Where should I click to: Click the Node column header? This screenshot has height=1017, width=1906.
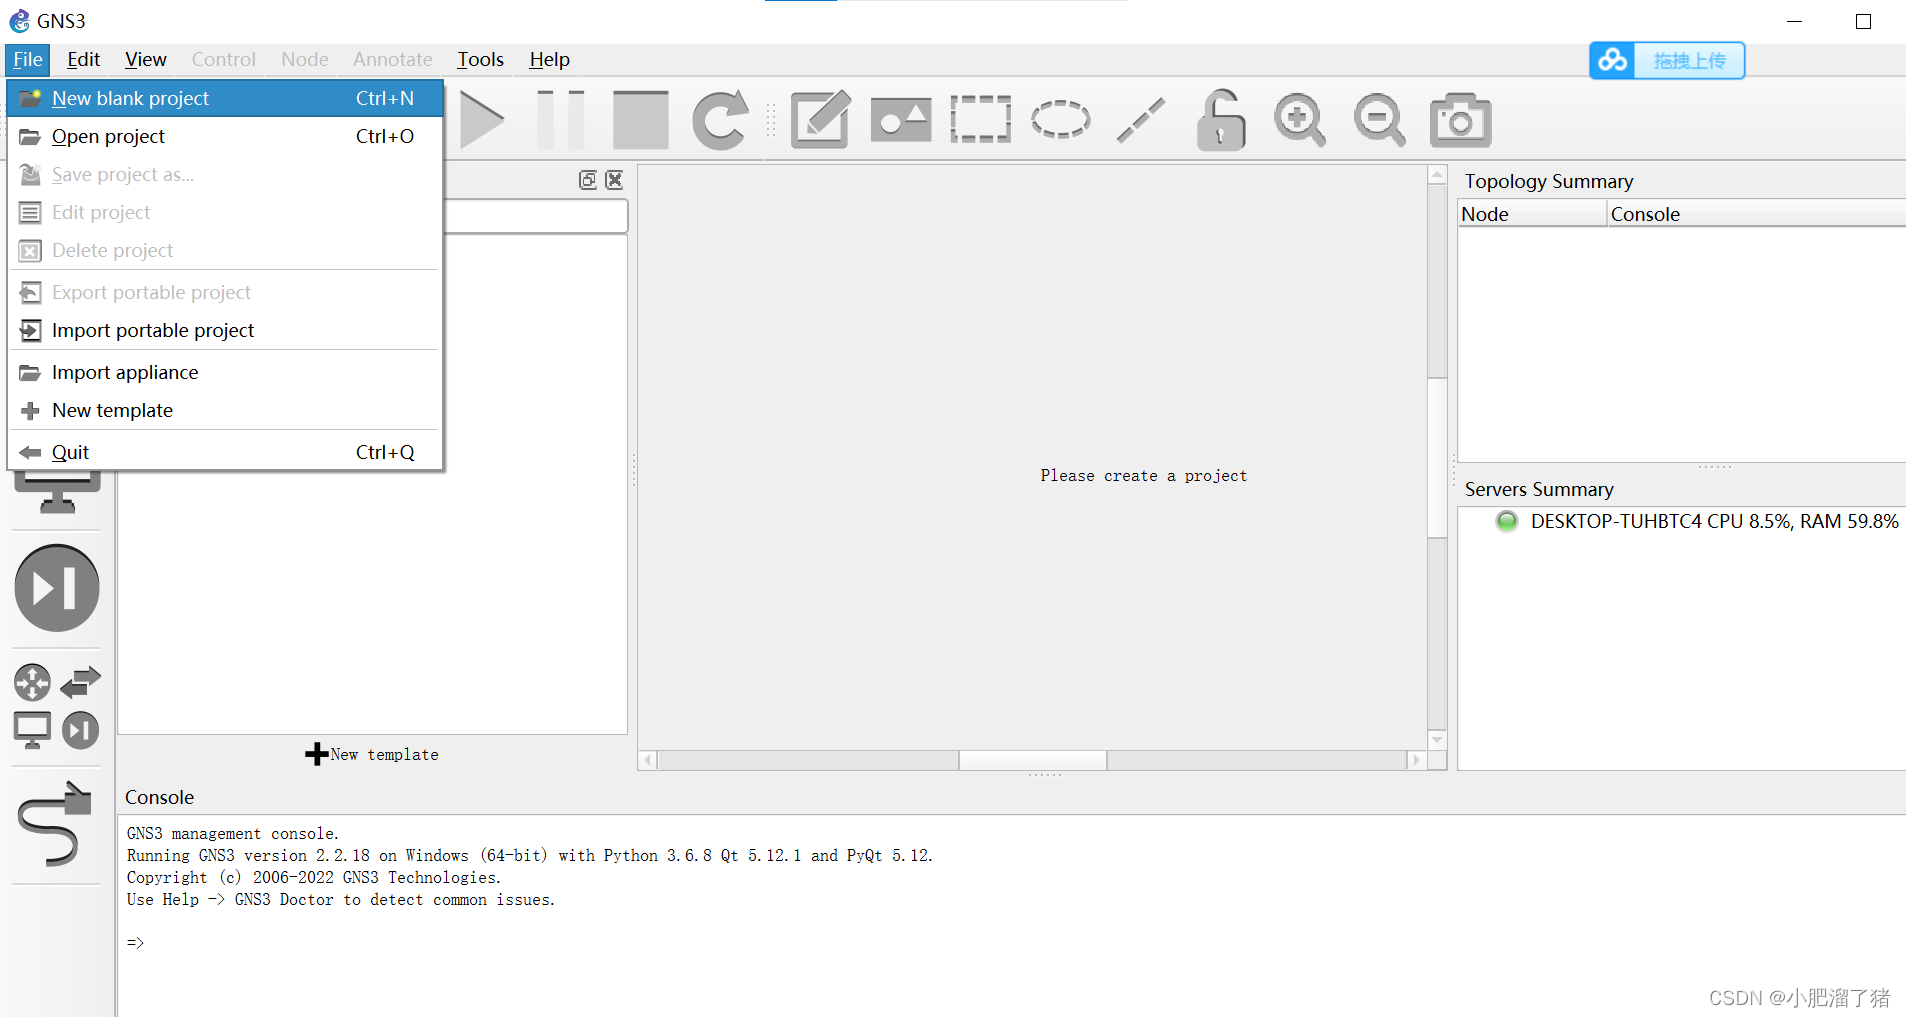[1532, 214]
